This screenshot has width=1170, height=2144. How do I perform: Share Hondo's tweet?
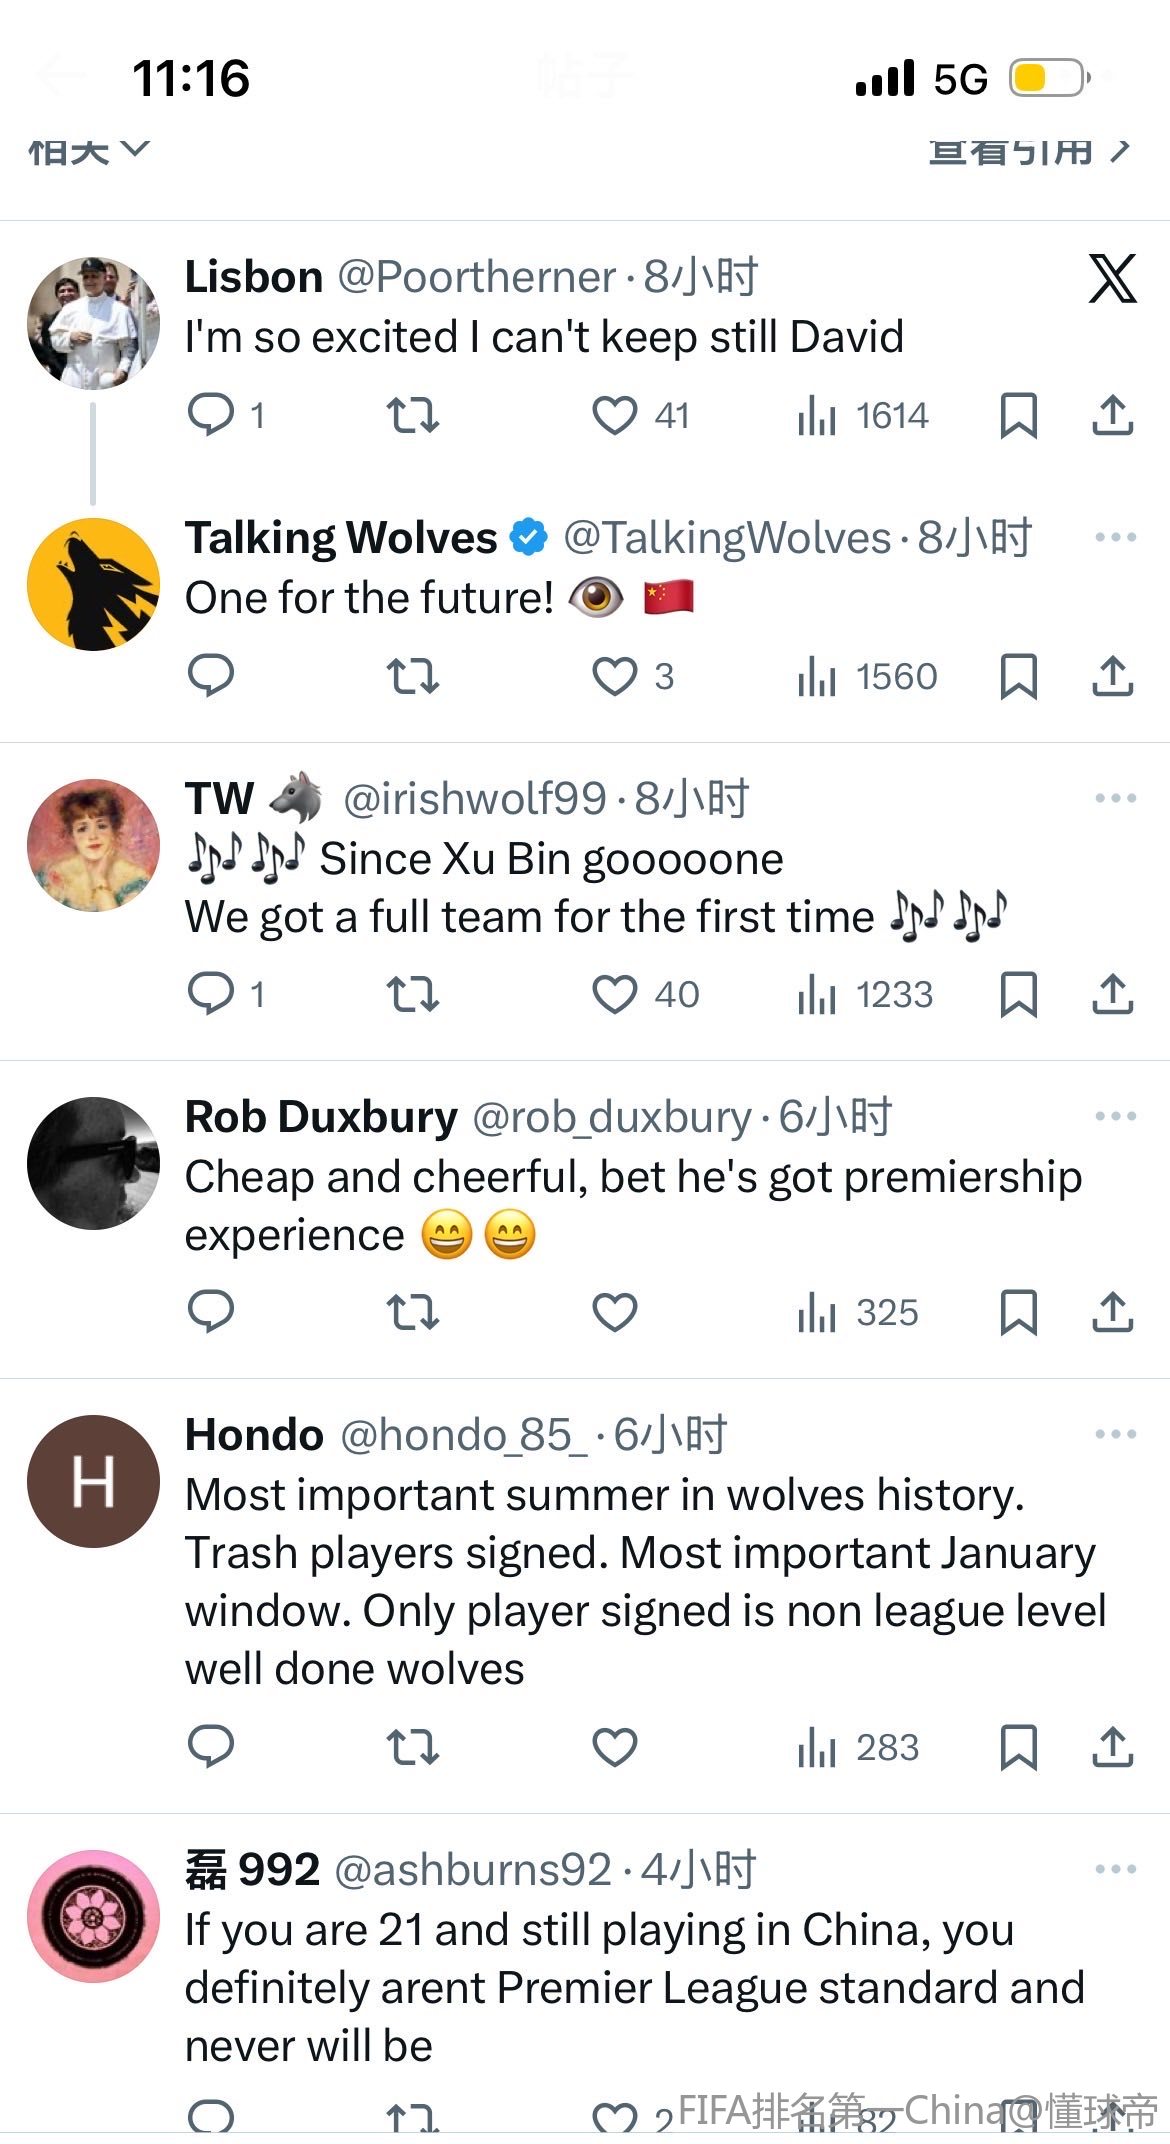(1112, 1747)
